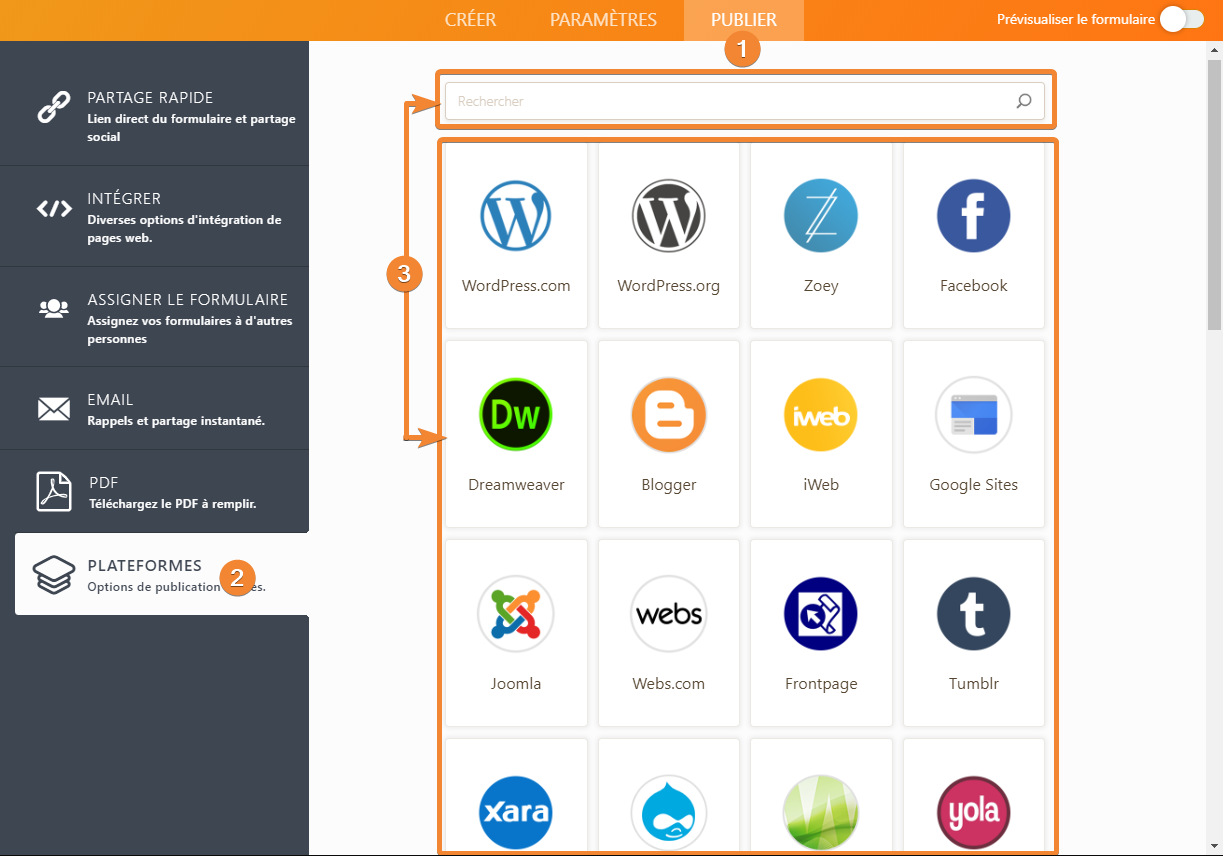Open the WordPress.com platform icon

pyautogui.click(x=516, y=215)
